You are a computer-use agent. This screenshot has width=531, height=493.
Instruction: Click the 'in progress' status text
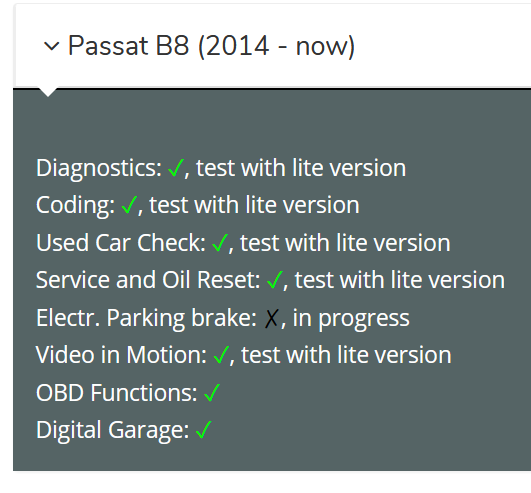[351, 319]
